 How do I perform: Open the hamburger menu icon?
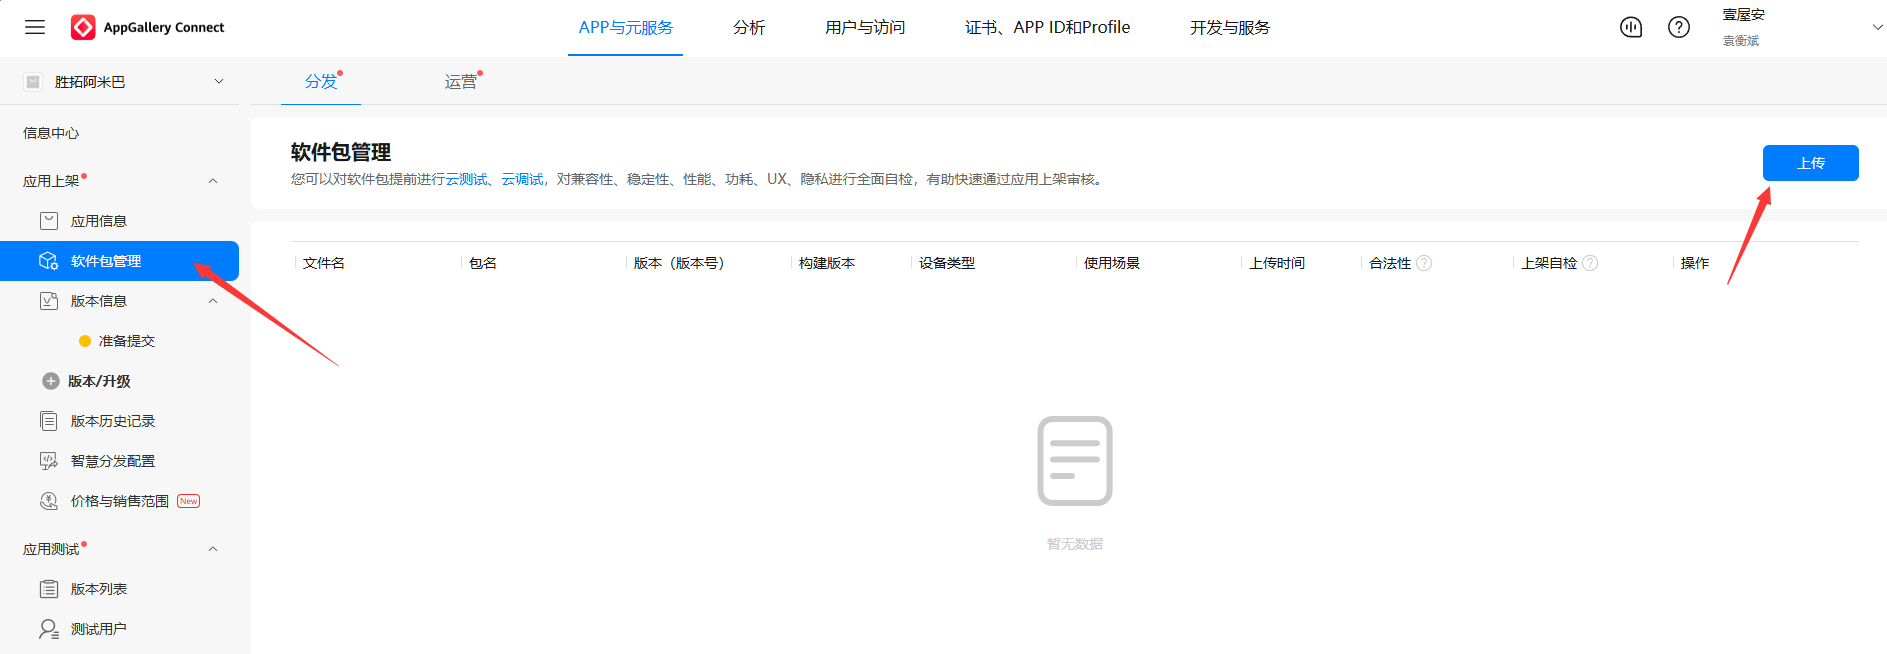[x=35, y=27]
